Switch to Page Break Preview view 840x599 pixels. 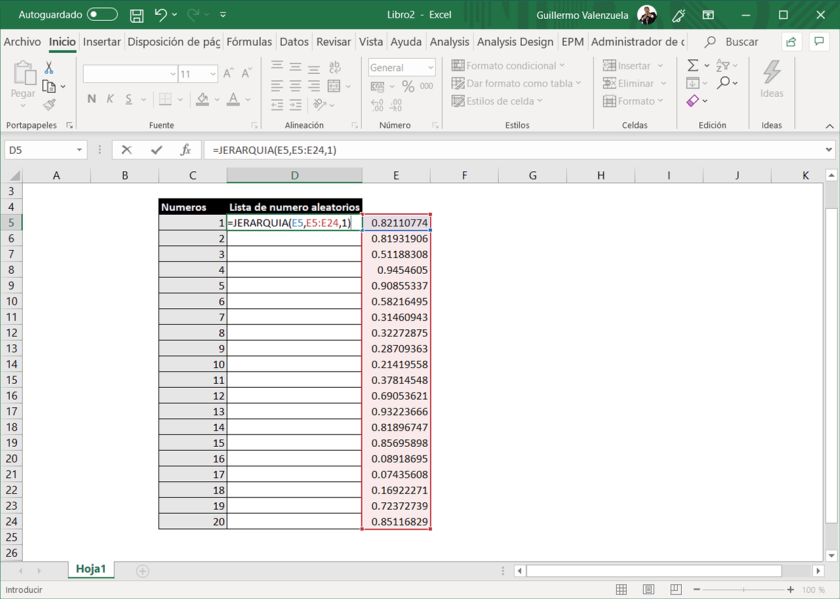(x=676, y=590)
